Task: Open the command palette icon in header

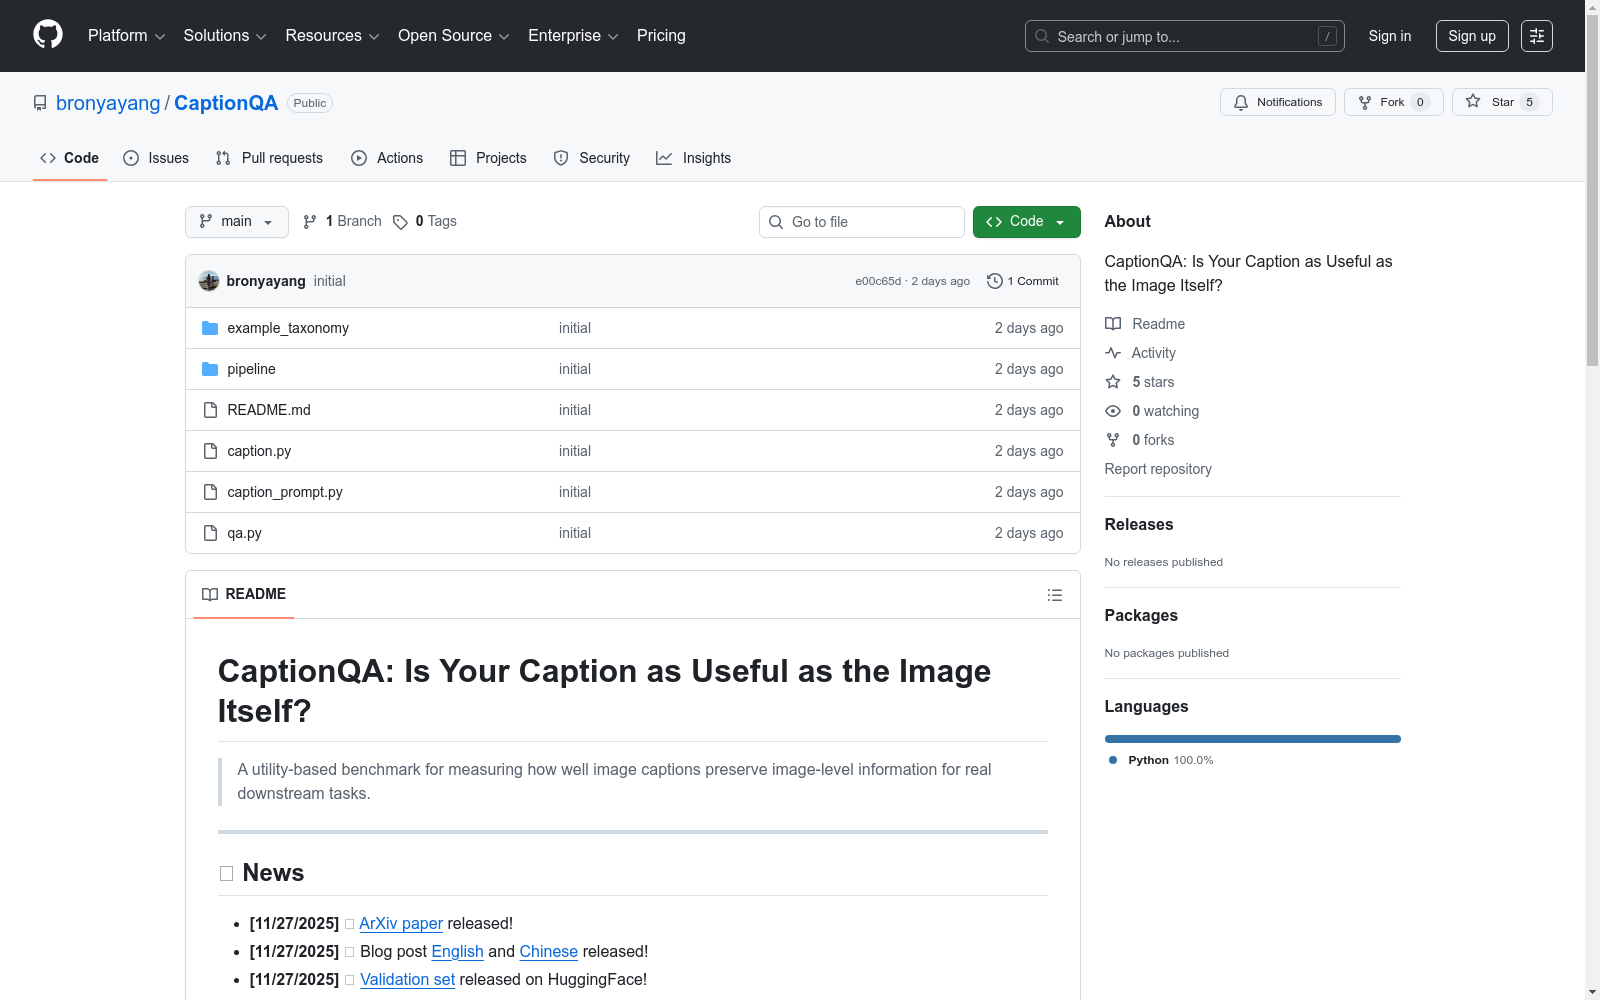Action: click(x=1536, y=36)
